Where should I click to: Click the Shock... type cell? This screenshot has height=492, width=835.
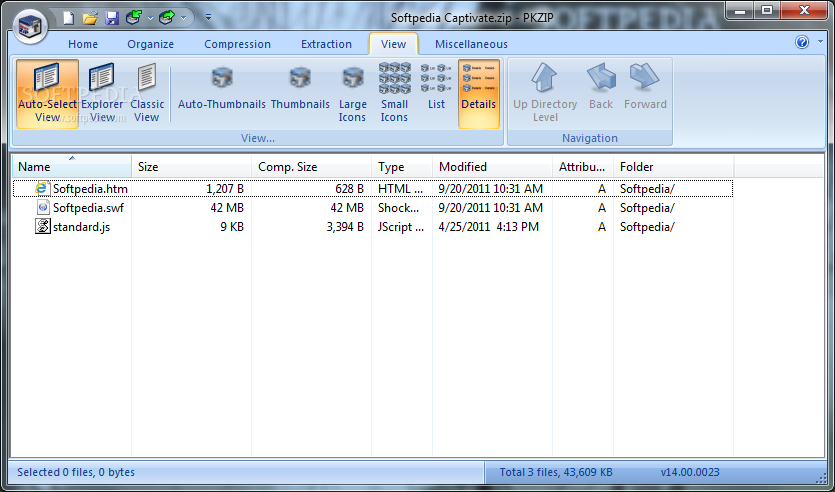[x=398, y=208]
